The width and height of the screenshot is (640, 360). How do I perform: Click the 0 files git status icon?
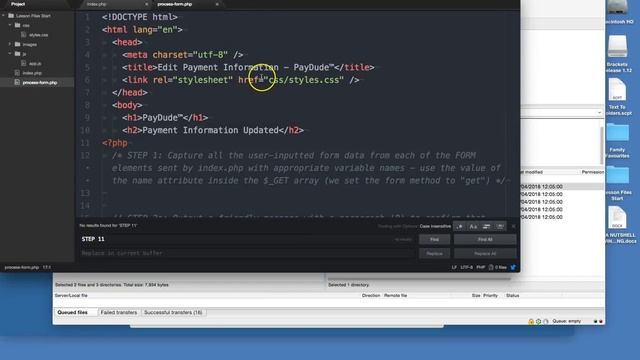click(498, 267)
